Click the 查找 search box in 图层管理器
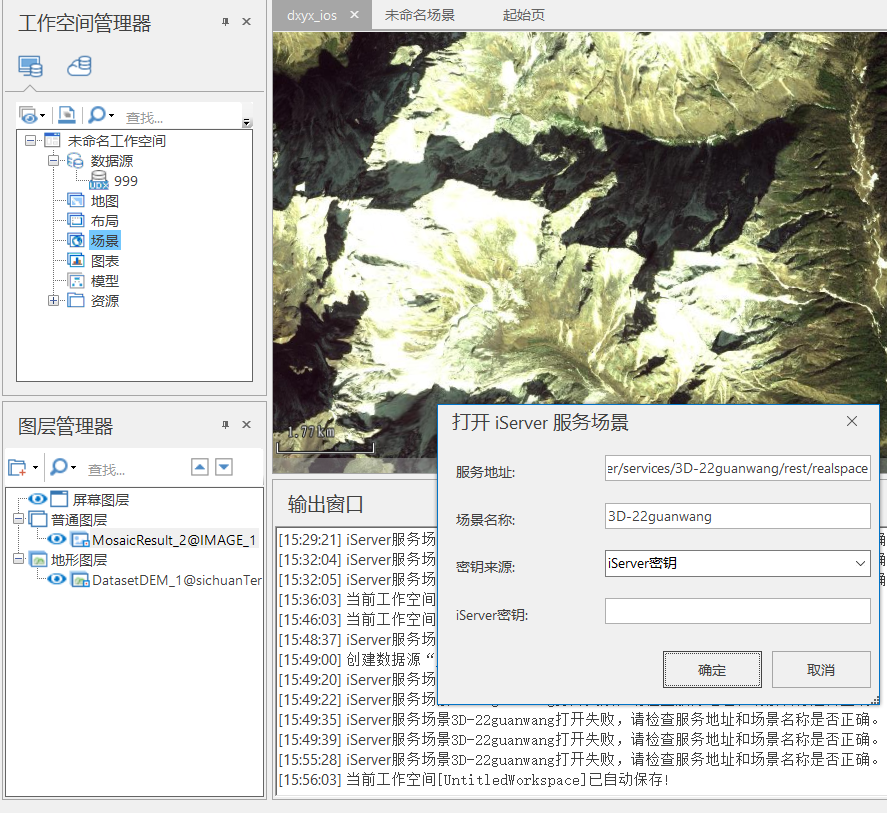Image resolution: width=887 pixels, height=813 pixels. [135, 469]
